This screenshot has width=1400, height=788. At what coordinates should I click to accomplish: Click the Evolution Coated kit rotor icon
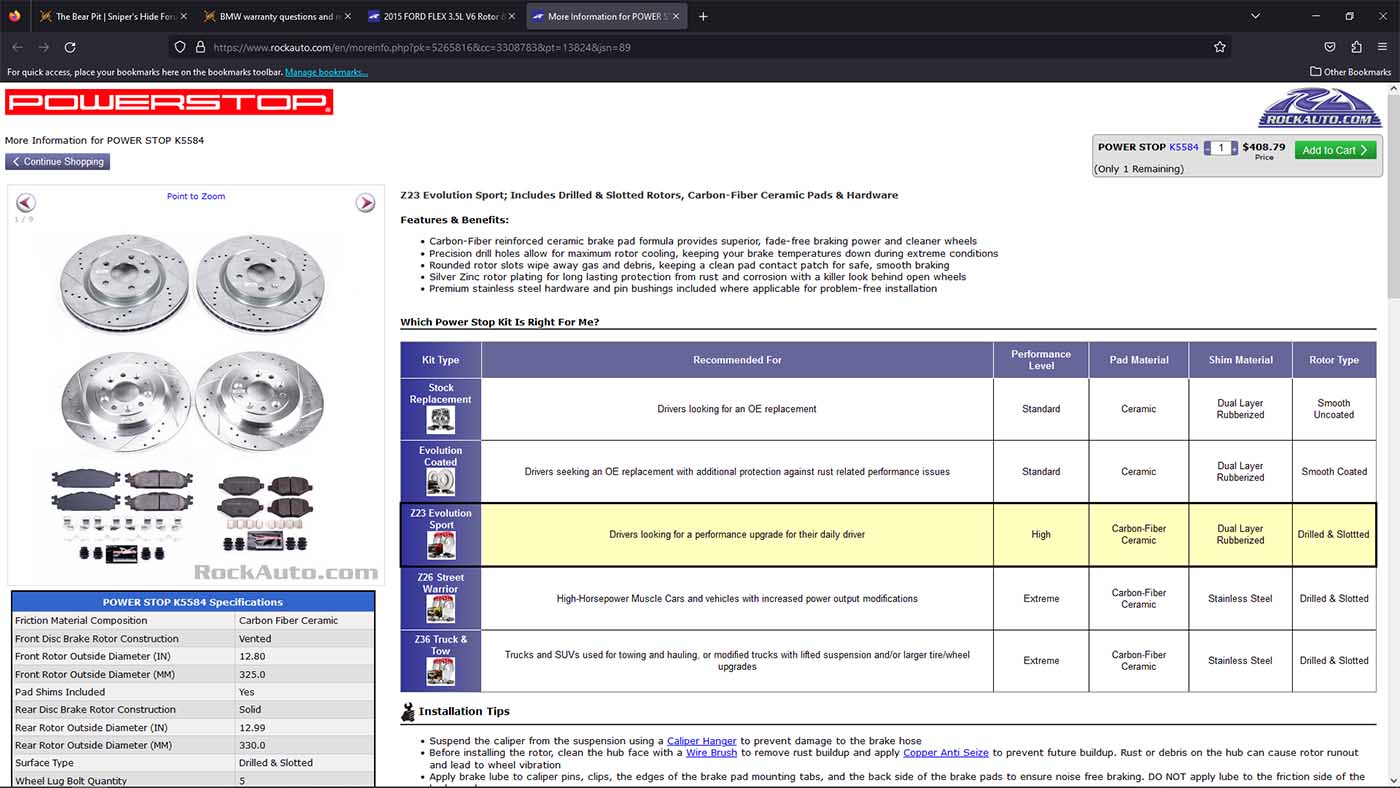click(x=441, y=482)
